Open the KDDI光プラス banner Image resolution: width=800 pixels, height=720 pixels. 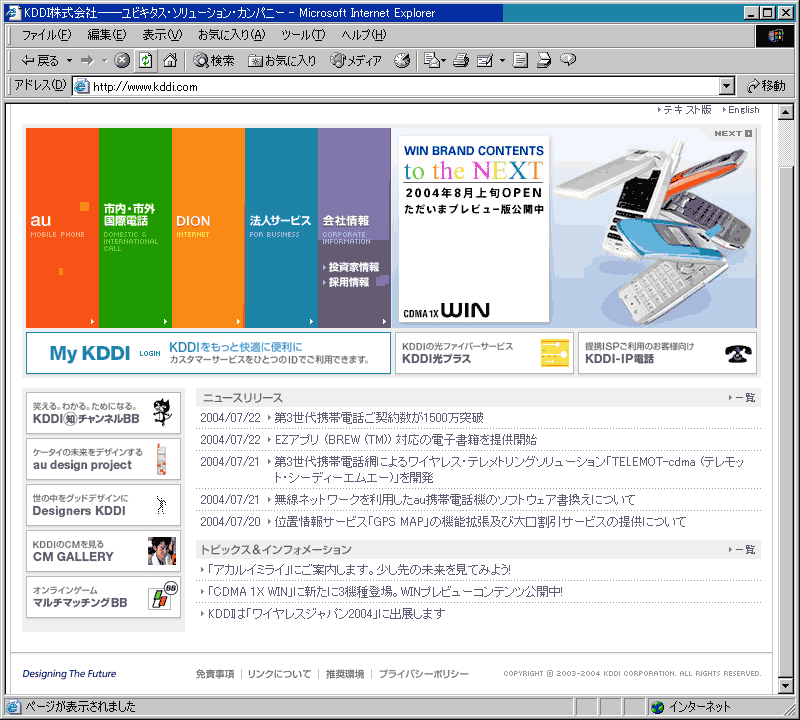click(x=484, y=353)
